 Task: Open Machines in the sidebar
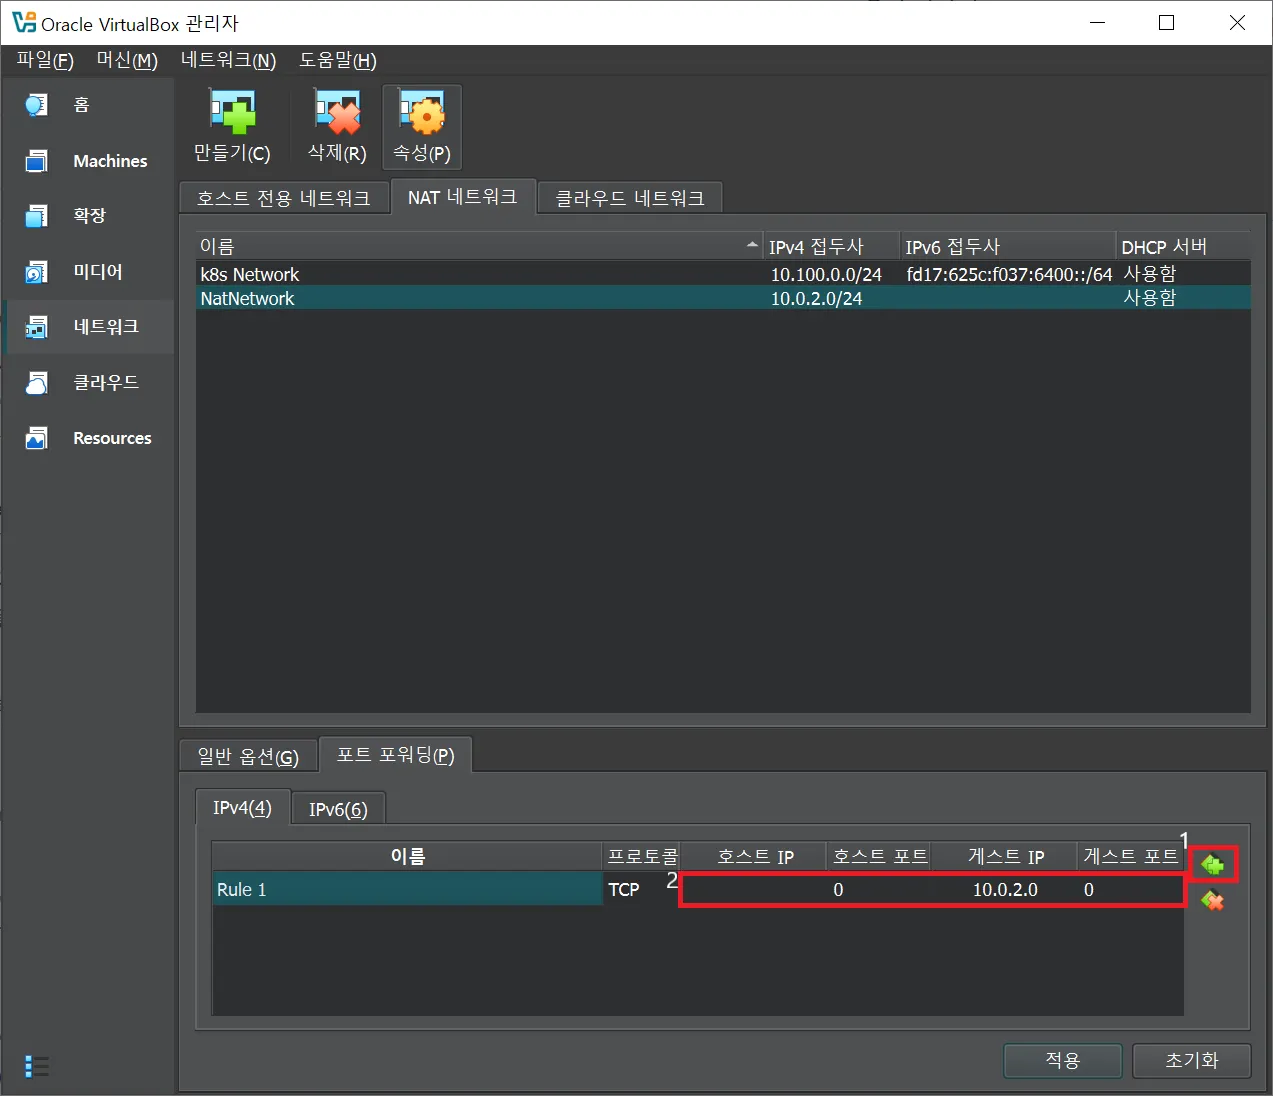[88, 160]
